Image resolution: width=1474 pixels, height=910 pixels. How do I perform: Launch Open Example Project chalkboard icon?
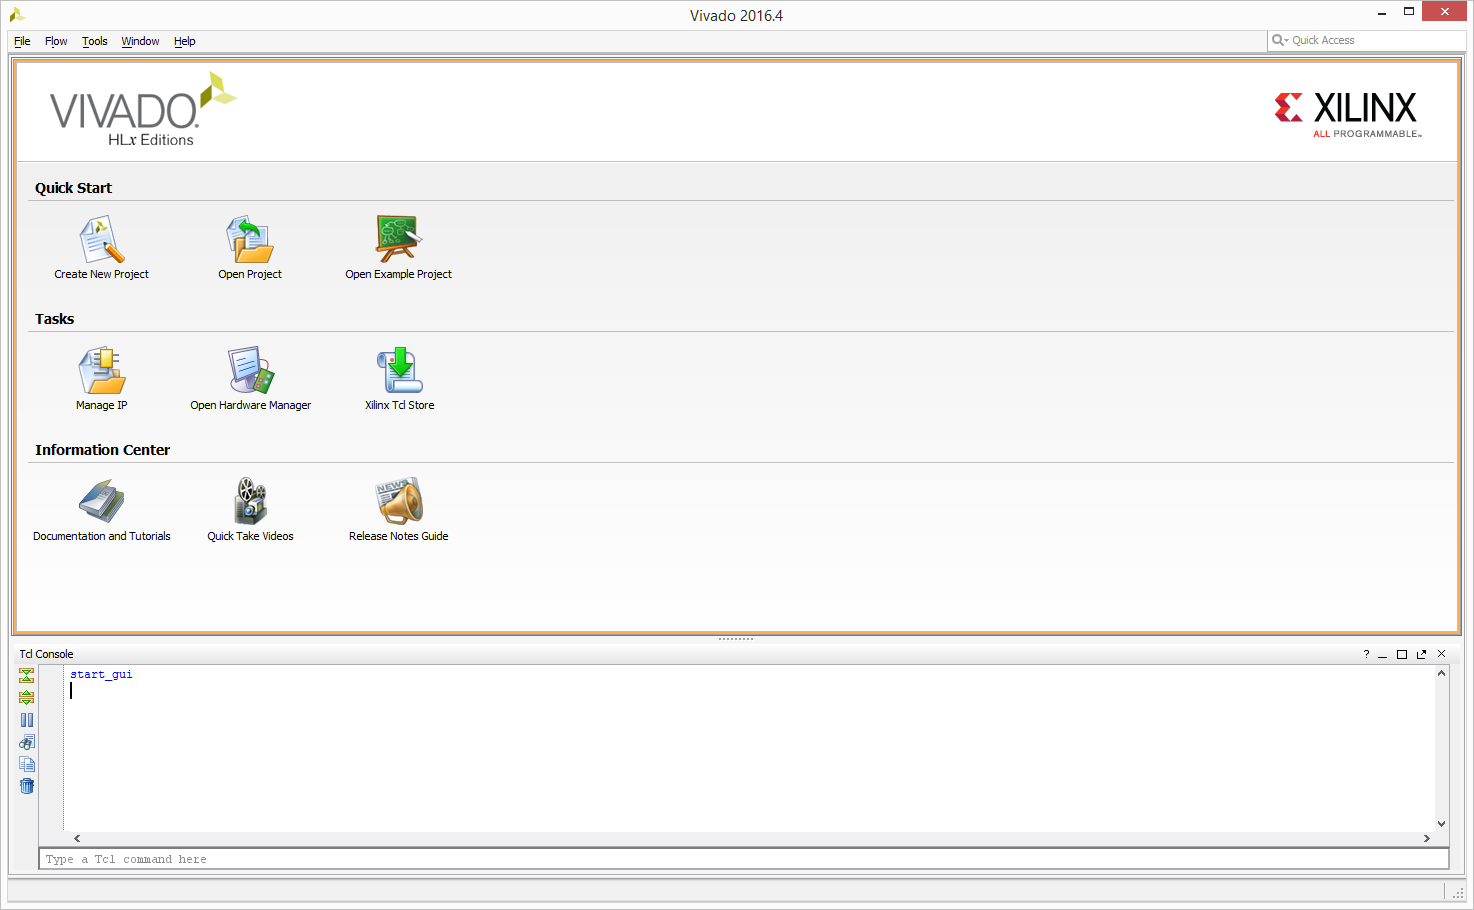tap(398, 239)
